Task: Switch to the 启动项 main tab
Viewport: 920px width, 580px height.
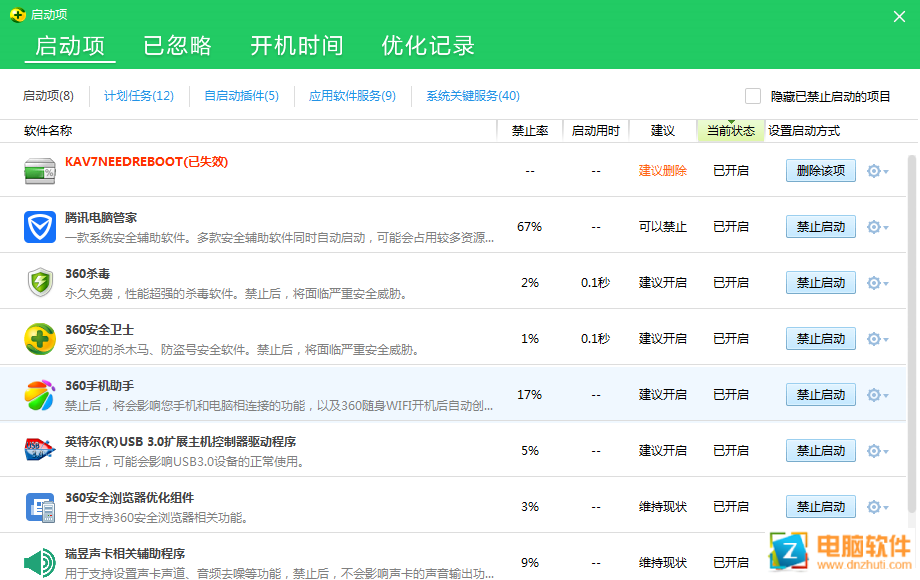Action: pos(70,46)
